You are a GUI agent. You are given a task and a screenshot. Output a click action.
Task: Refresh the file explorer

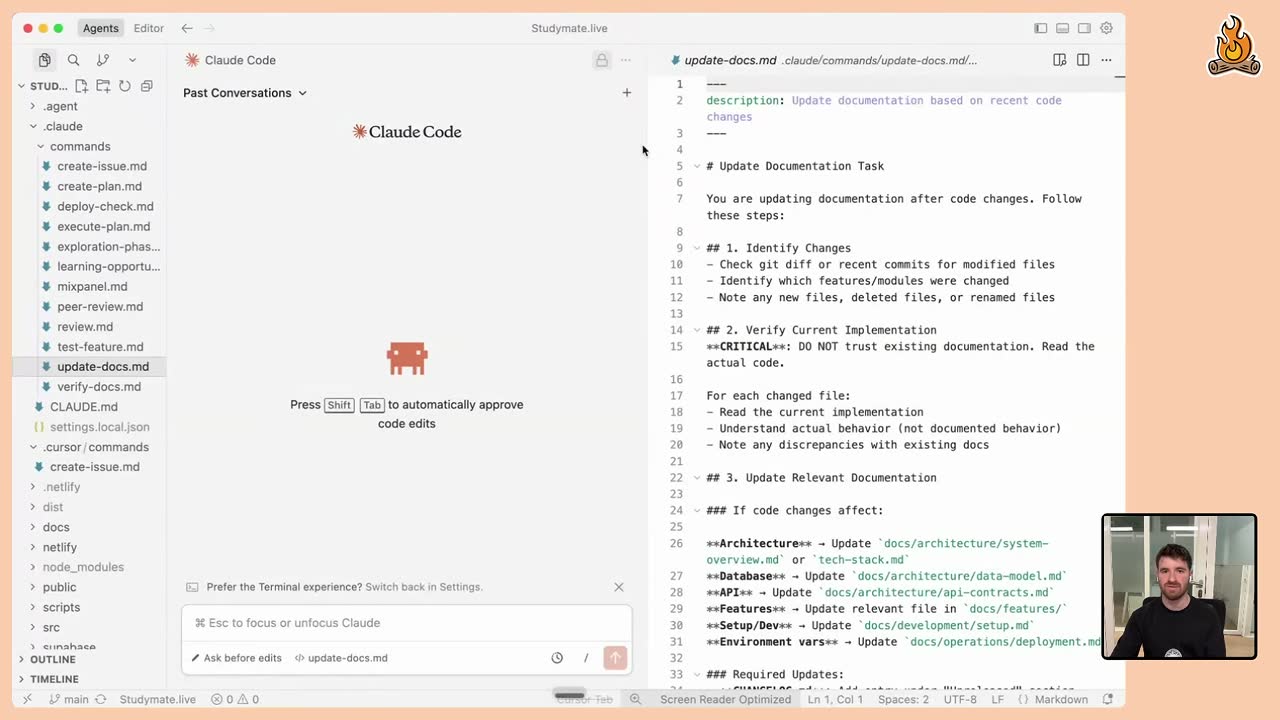[x=125, y=86]
